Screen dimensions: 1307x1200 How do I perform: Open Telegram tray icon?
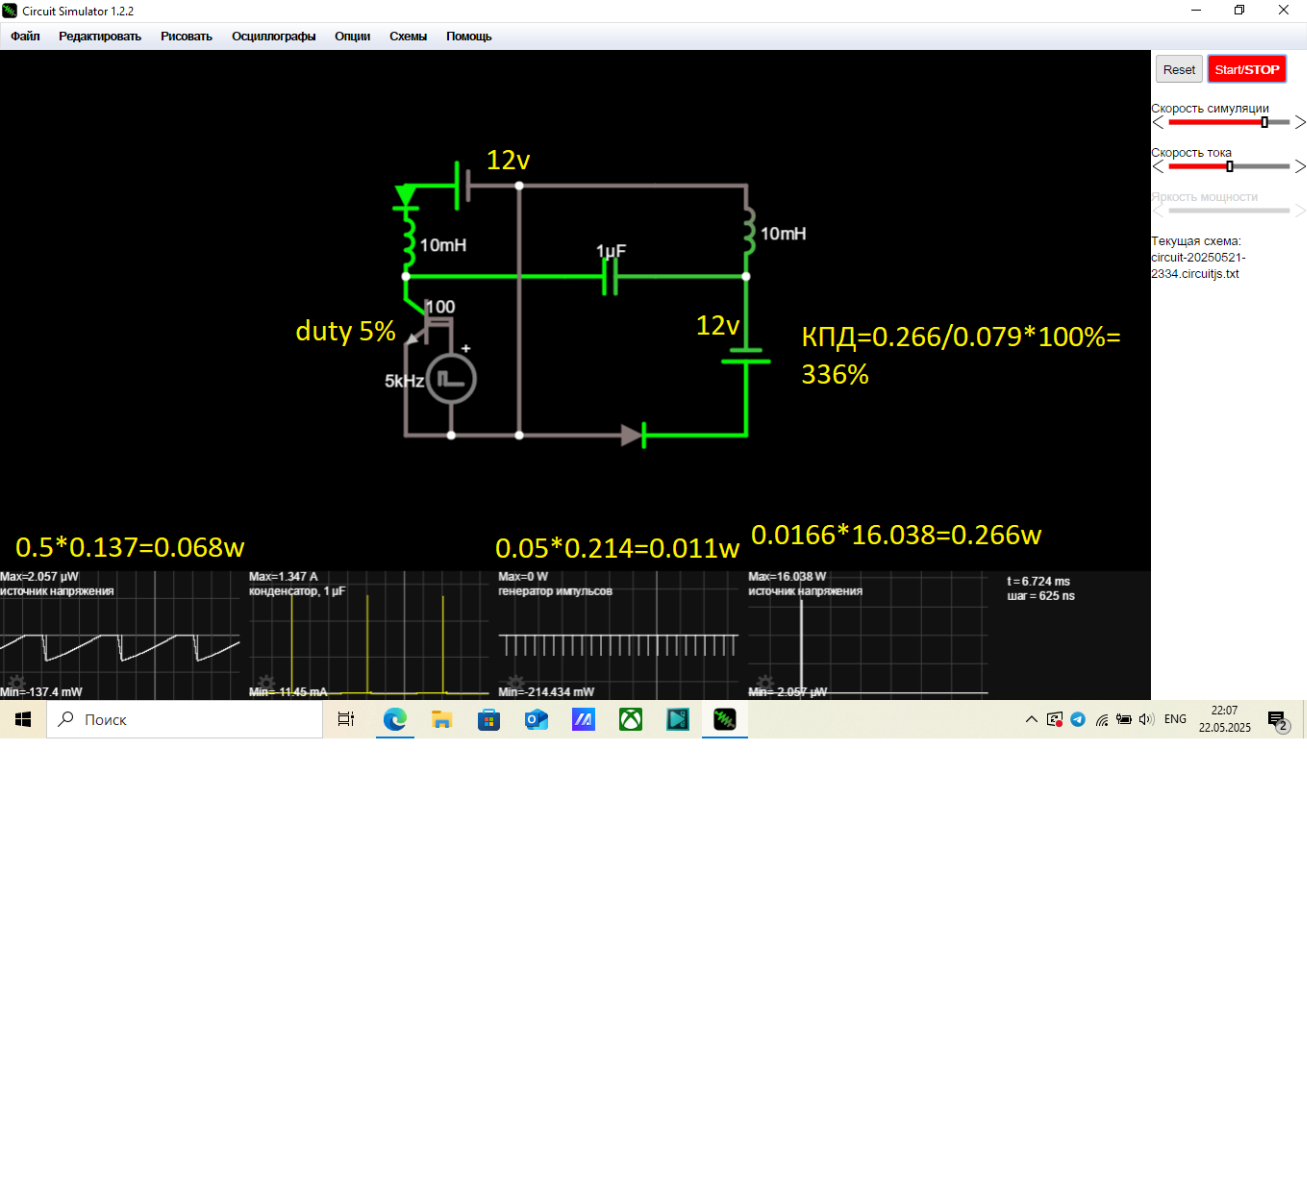[1078, 719]
